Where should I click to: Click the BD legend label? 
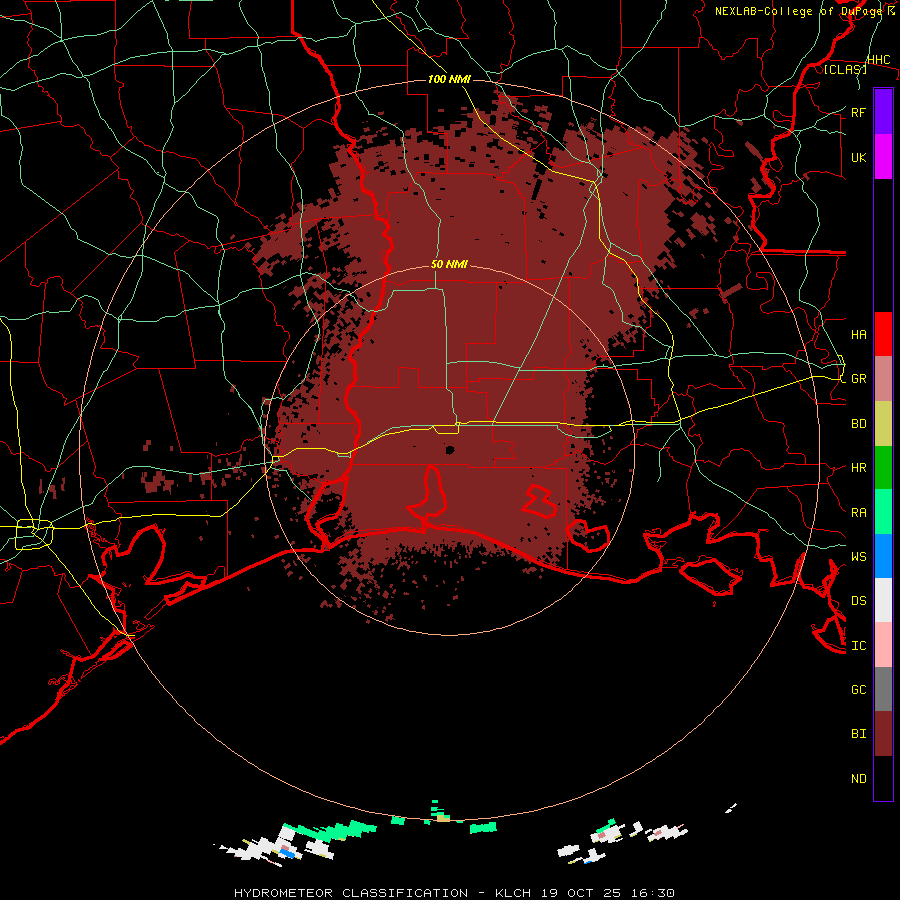tap(858, 424)
